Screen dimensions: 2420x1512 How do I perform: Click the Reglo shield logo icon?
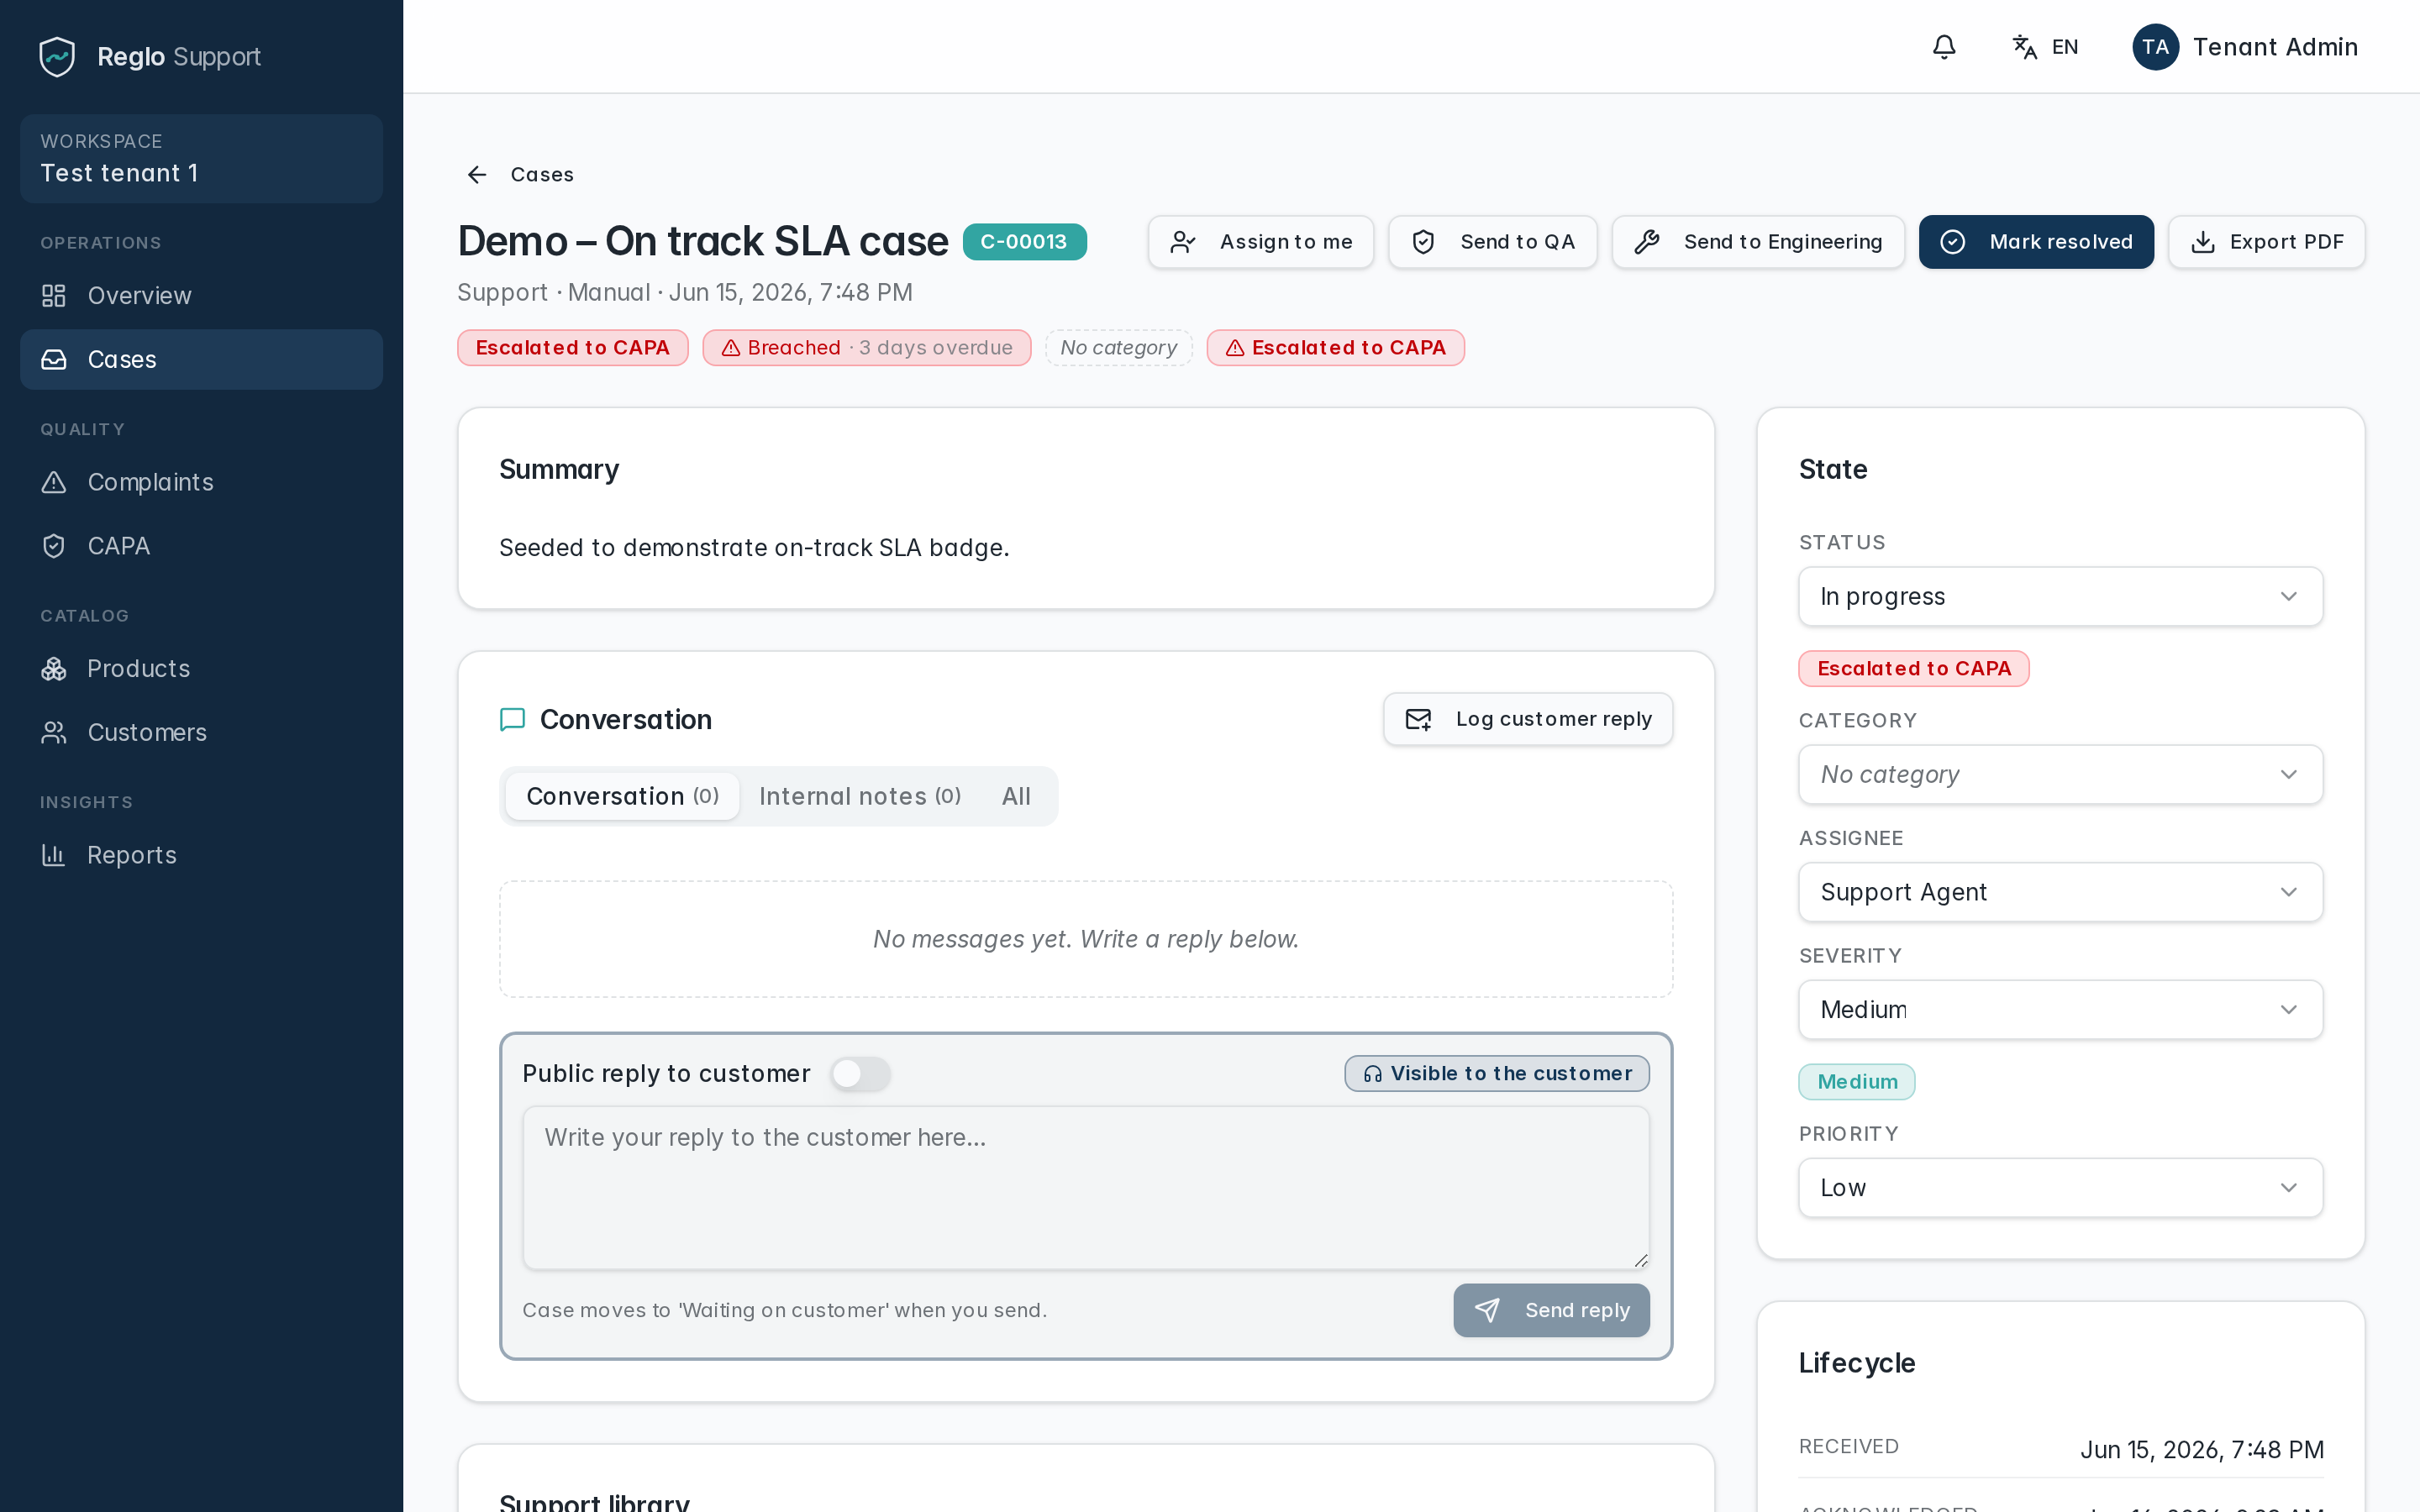[57, 56]
